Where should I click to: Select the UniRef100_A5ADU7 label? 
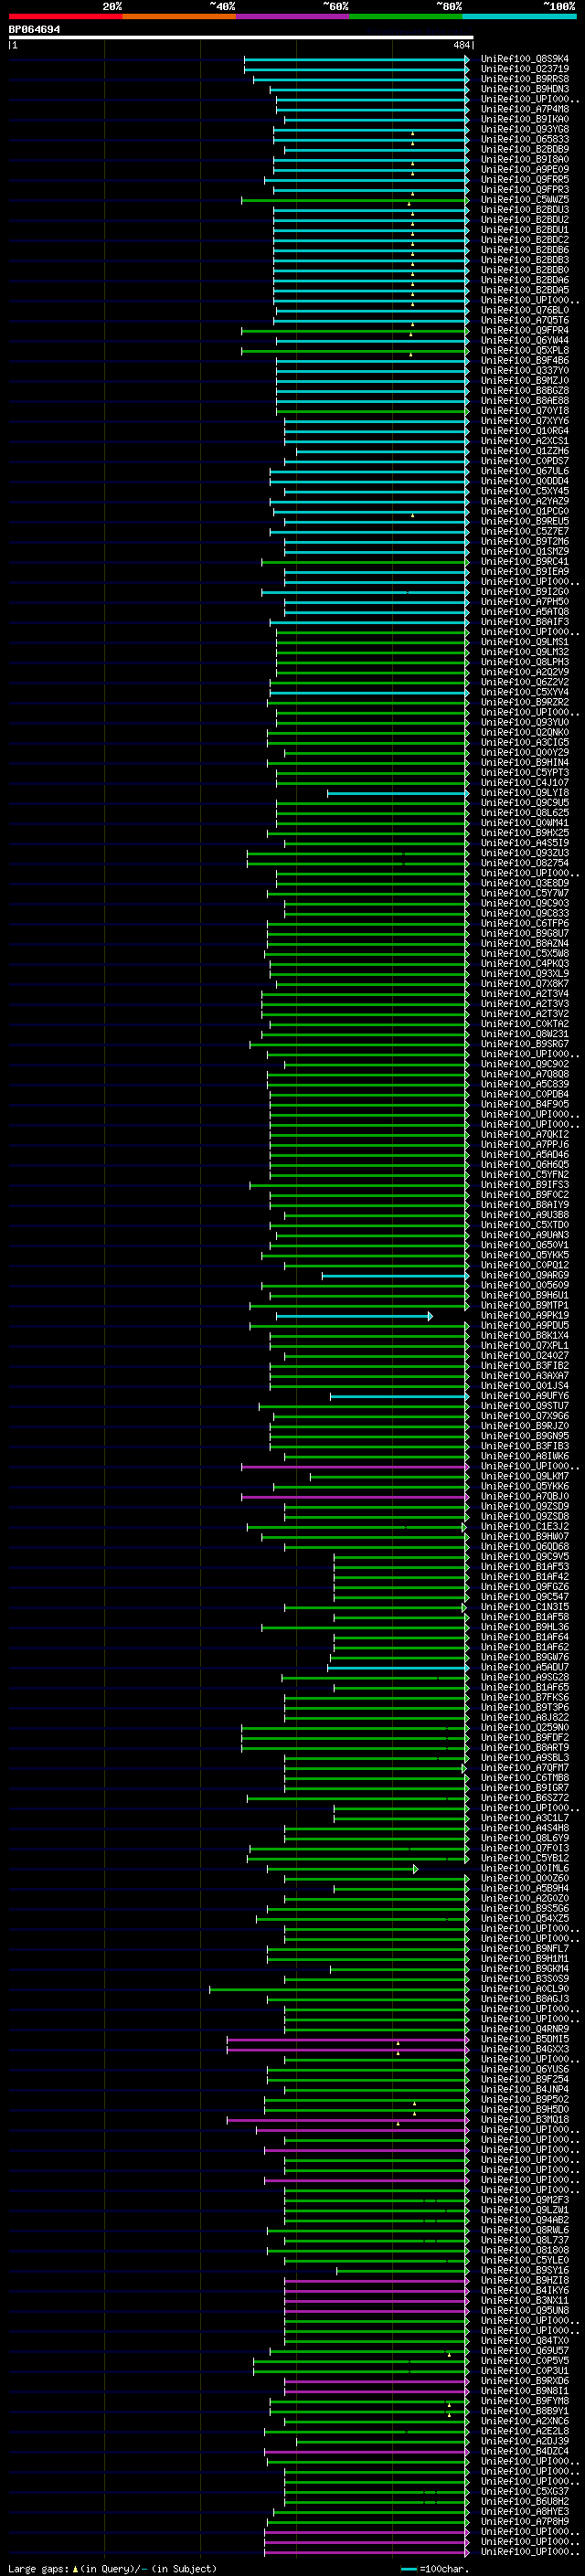(x=524, y=1668)
